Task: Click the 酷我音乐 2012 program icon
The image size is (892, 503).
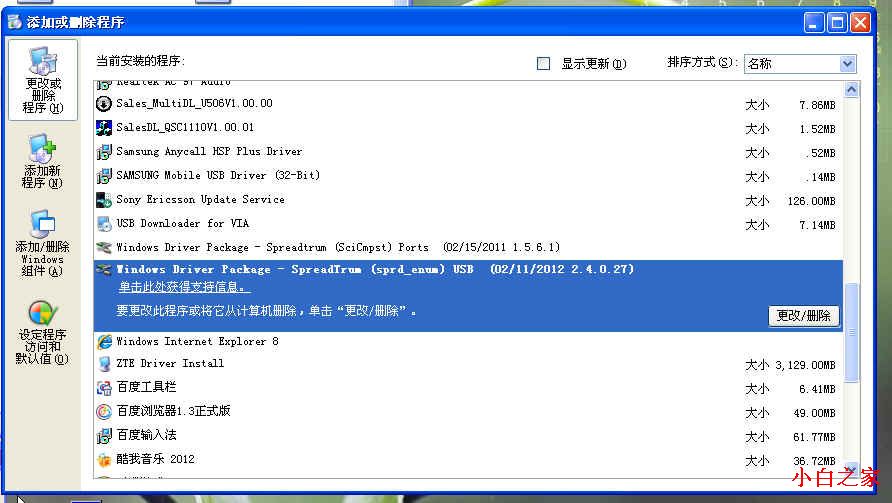Action: coord(104,459)
